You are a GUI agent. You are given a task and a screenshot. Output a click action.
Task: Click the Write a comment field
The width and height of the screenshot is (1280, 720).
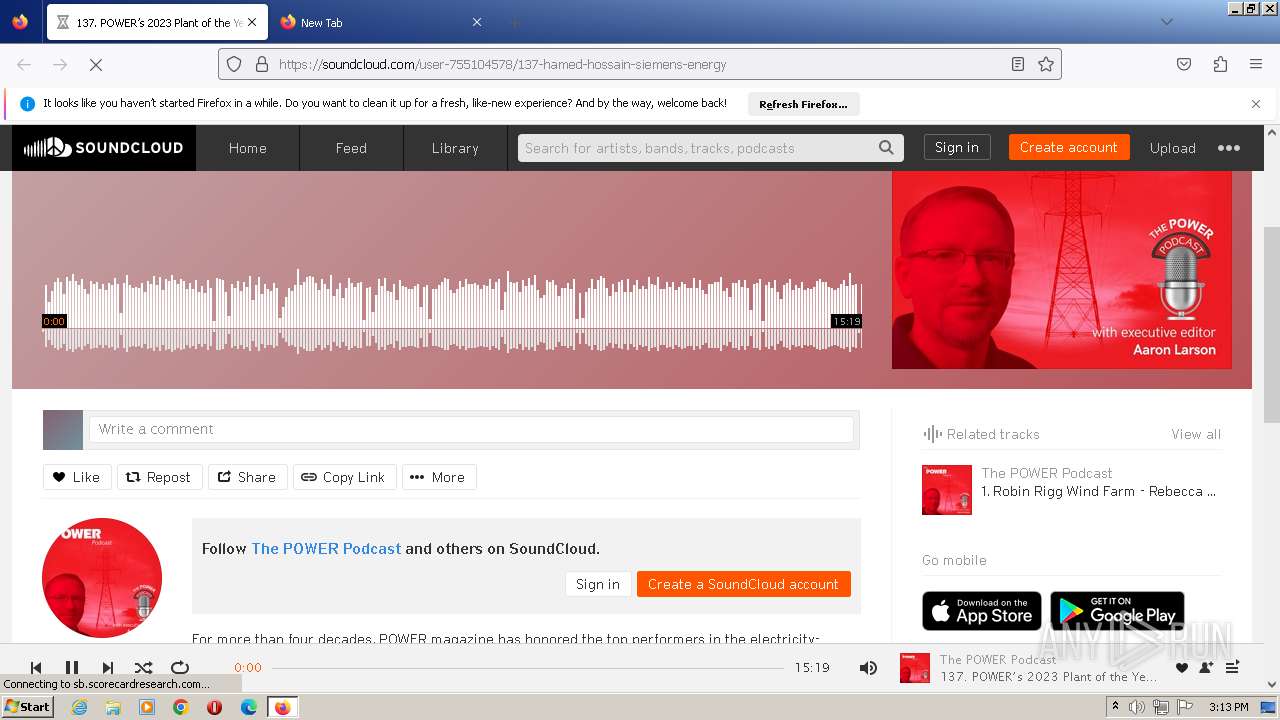(x=471, y=429)
